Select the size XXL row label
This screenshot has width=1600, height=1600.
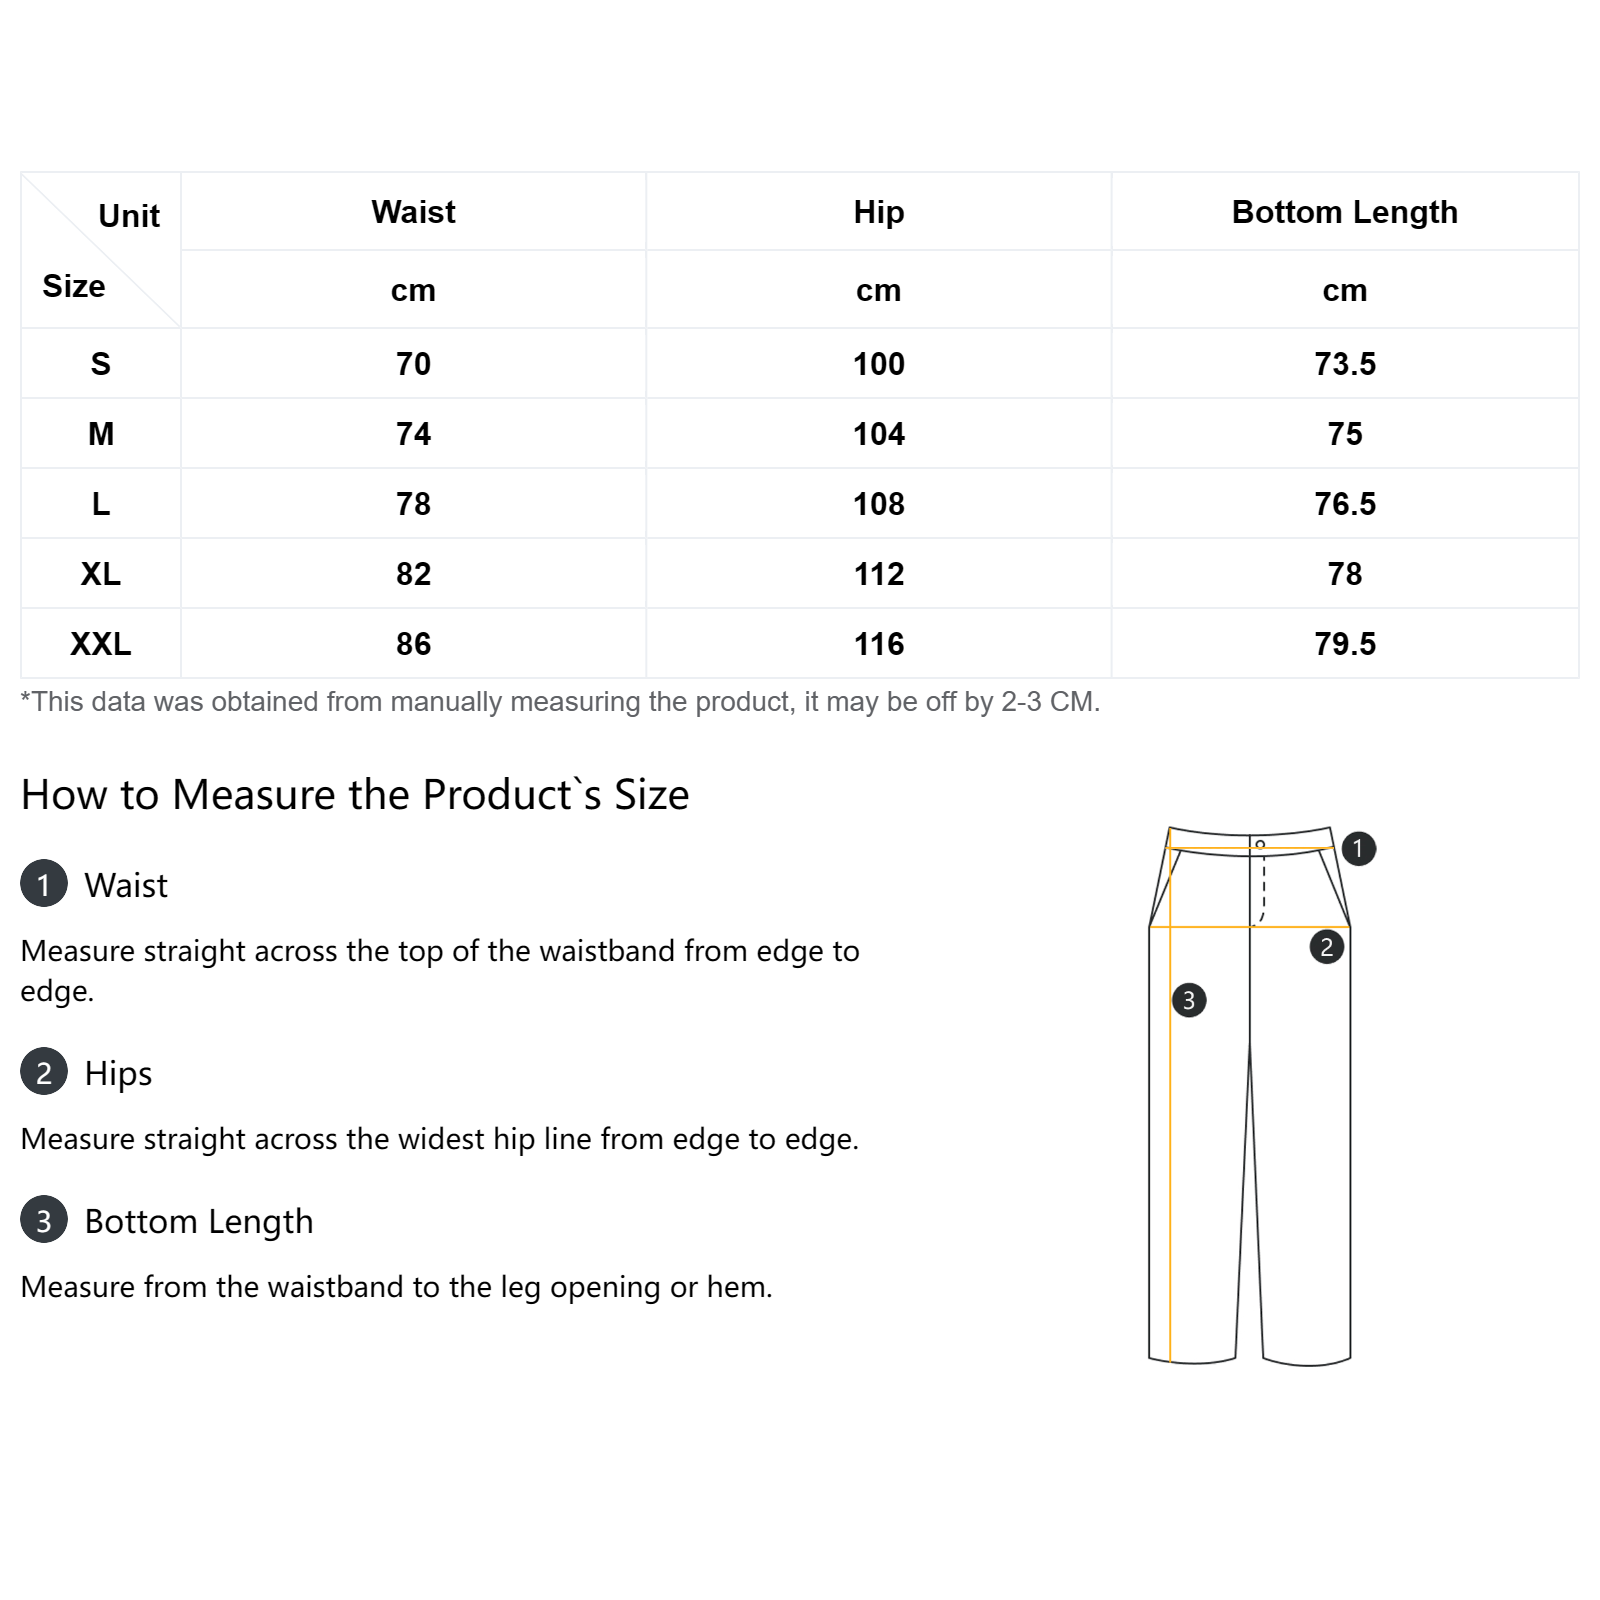tap(101, 644)
